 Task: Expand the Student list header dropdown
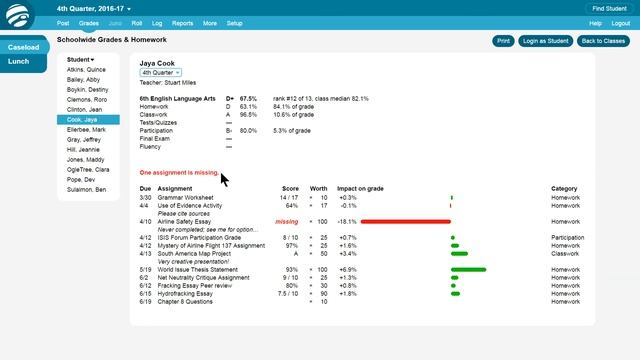[80, 60]
